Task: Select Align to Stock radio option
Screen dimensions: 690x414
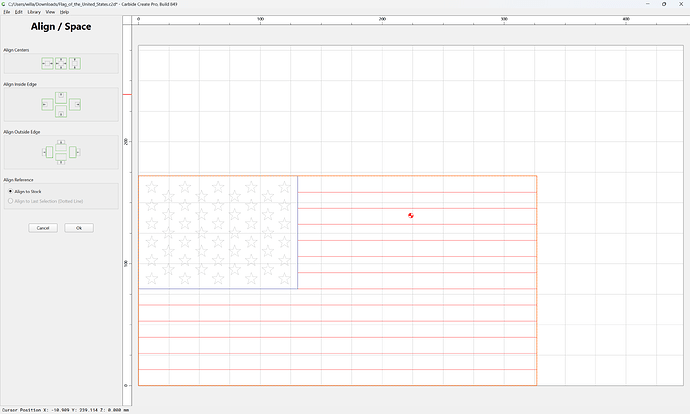Action: [x=25, y=191]
